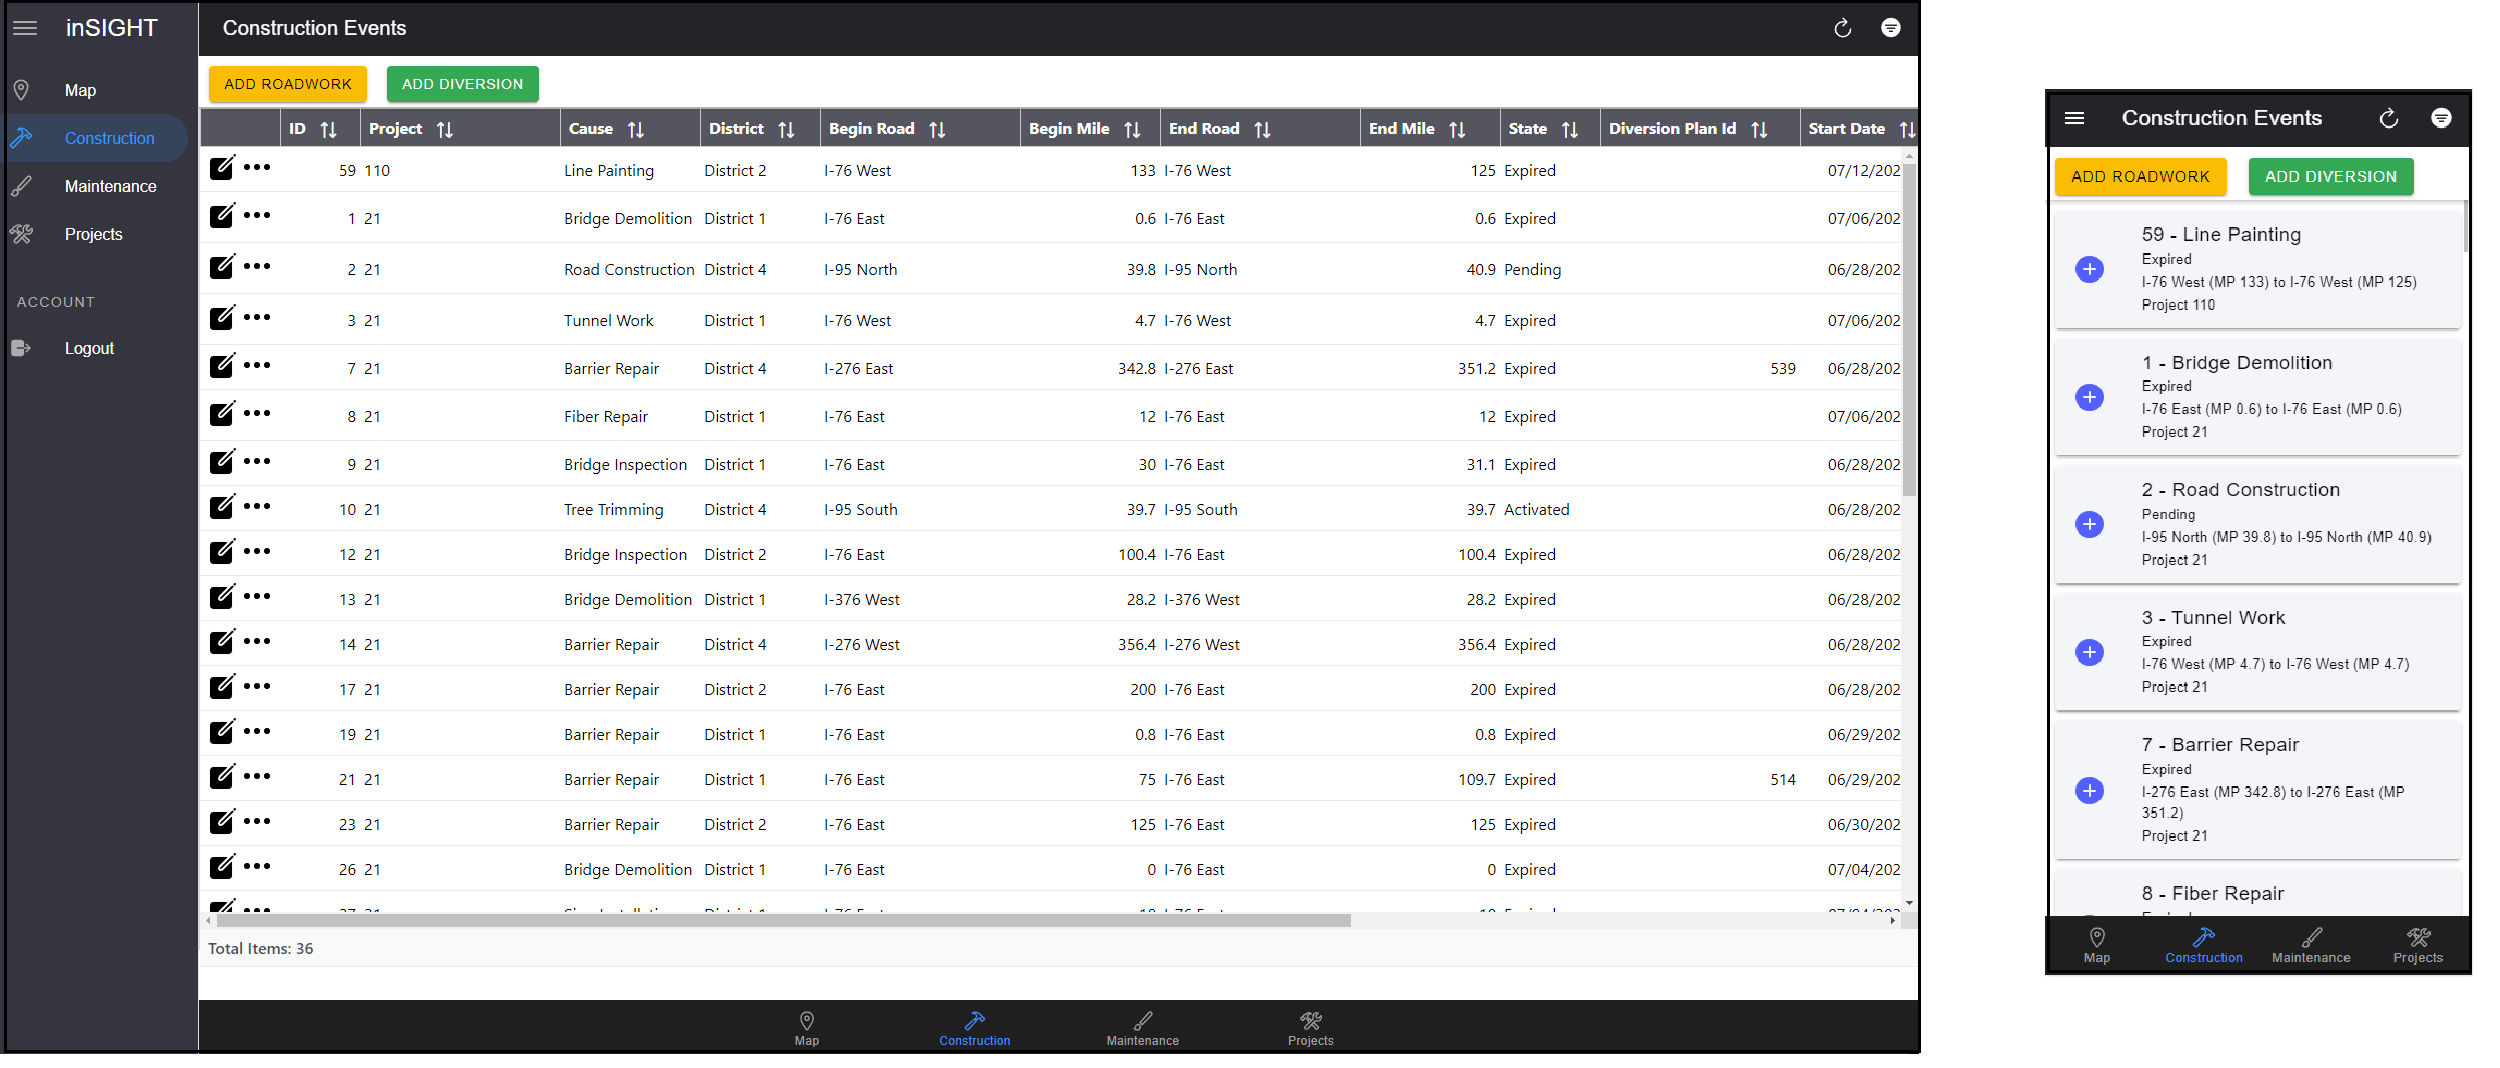Click Logout in the account section
Image resolution: width=2500 pixels, height=1068 pixels.
coord(89,348)
